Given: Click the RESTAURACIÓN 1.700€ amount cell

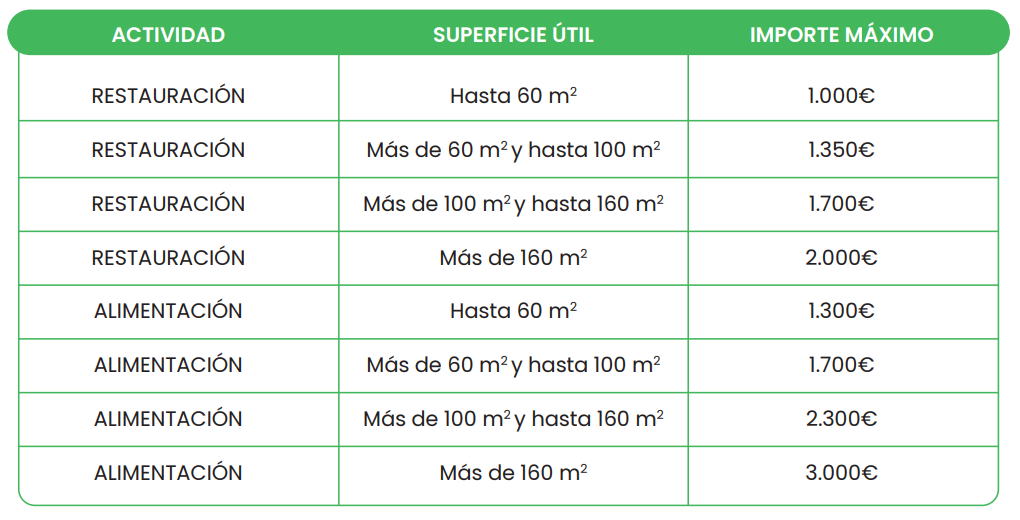Looking at the screenshot, I should pyautogui.click(x=842, y=204).
